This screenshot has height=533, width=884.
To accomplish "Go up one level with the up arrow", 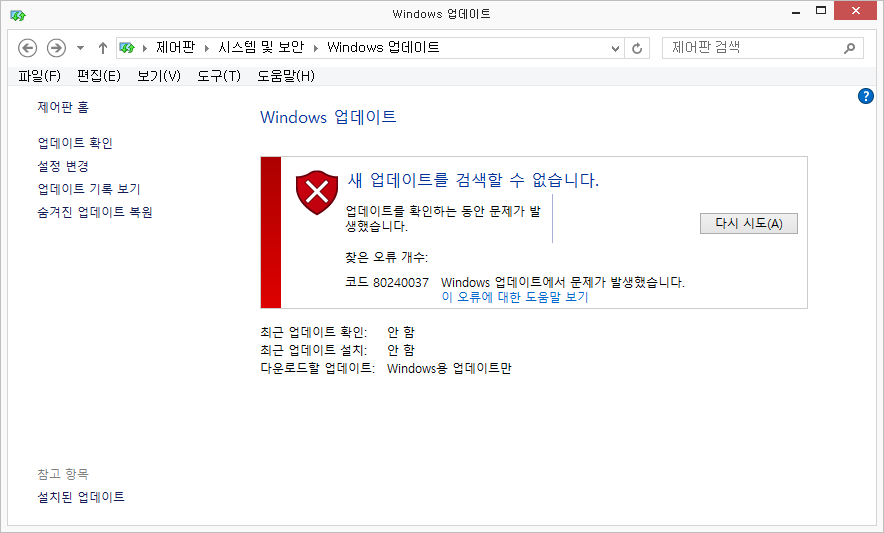I will pos(103,48).
